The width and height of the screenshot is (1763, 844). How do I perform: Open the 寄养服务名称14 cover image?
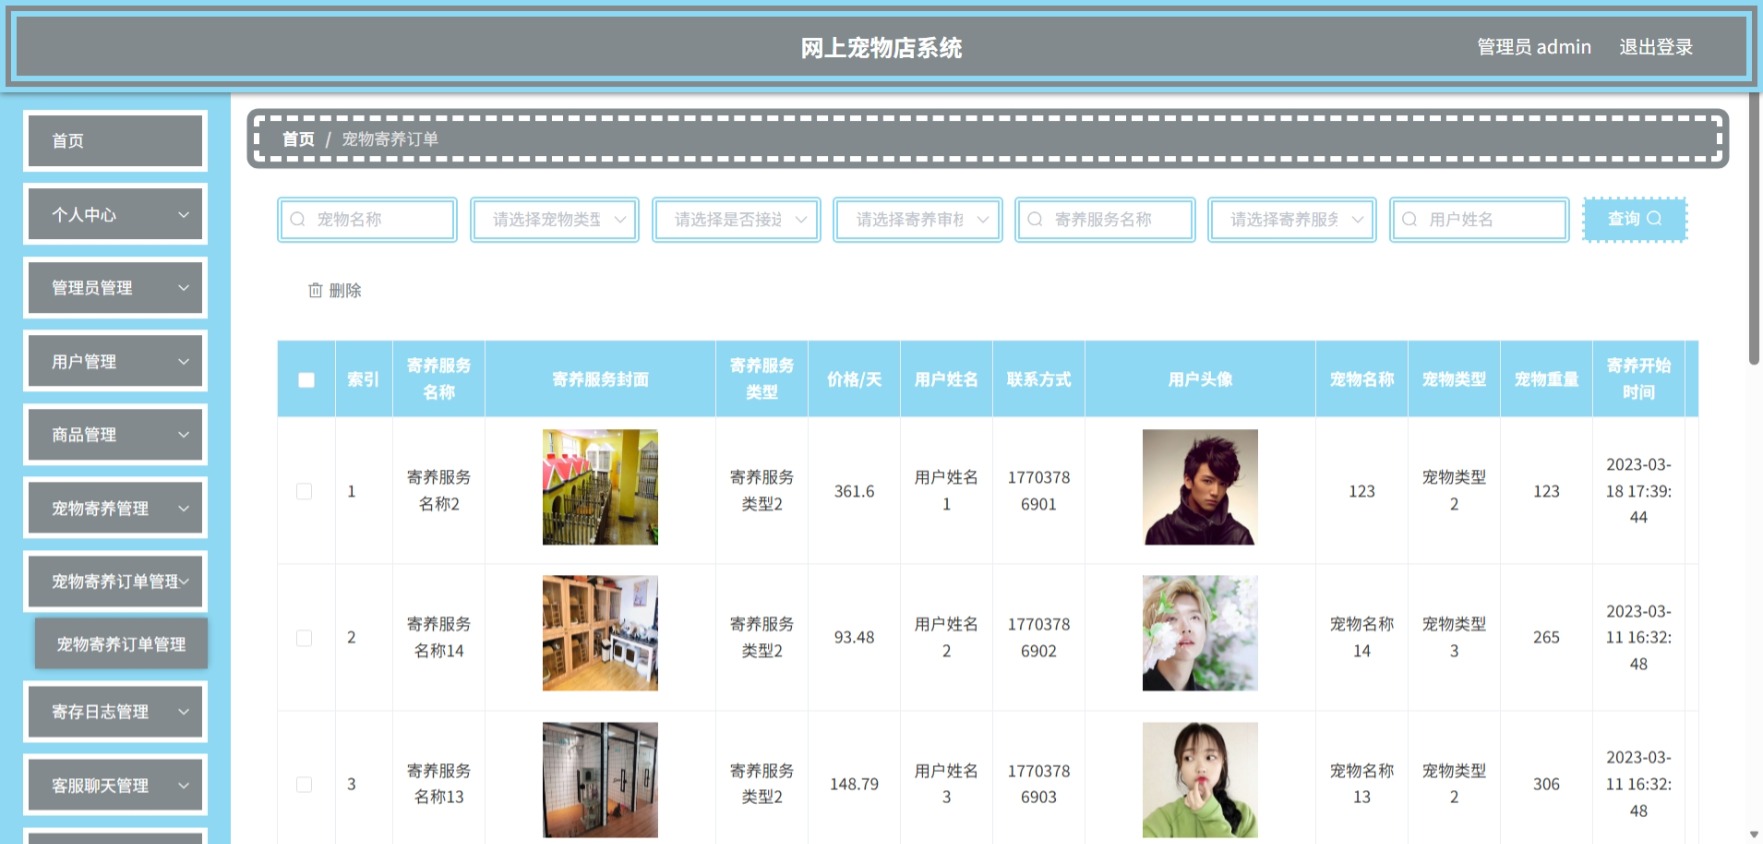click(600, 633)
